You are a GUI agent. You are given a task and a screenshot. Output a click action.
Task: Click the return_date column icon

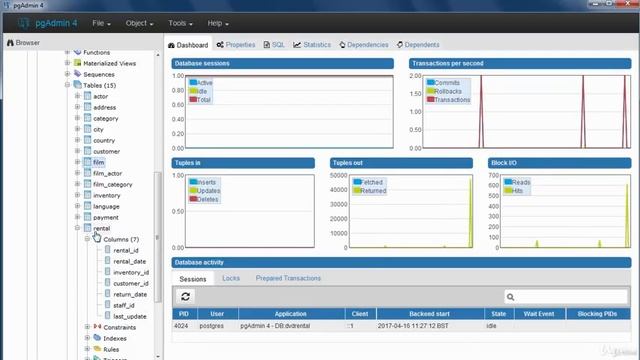click(x=107, y=294)
